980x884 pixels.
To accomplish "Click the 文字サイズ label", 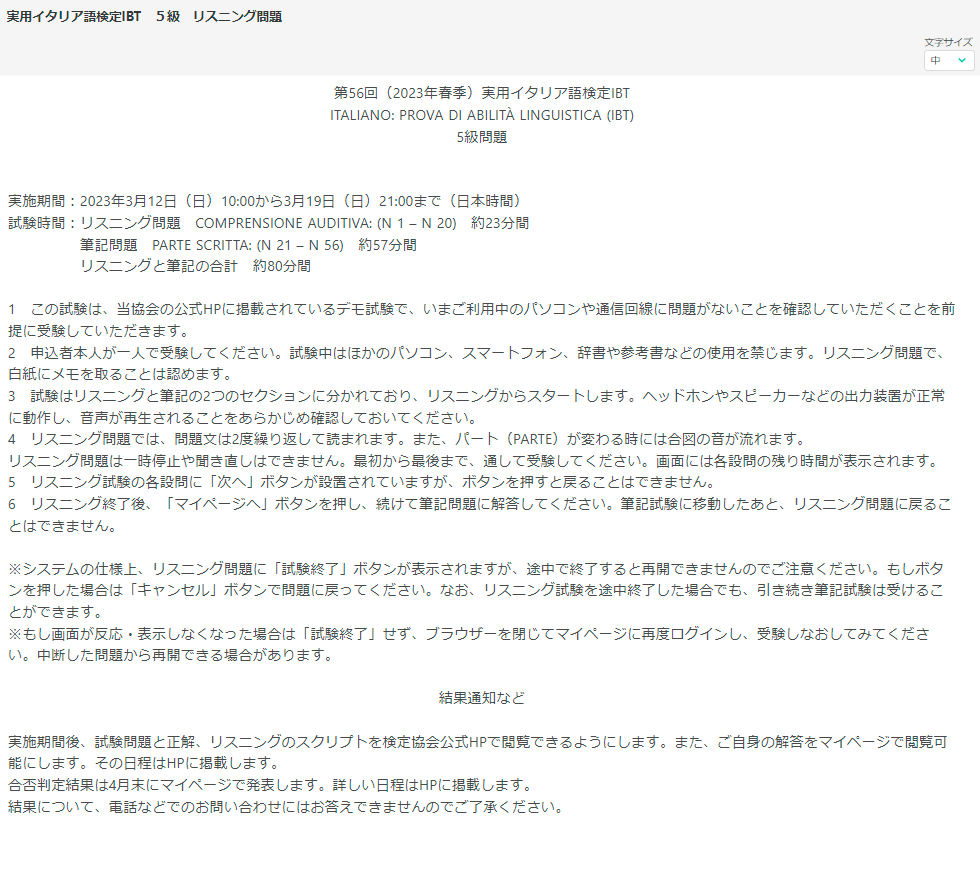I will click(x=948, y=42).
